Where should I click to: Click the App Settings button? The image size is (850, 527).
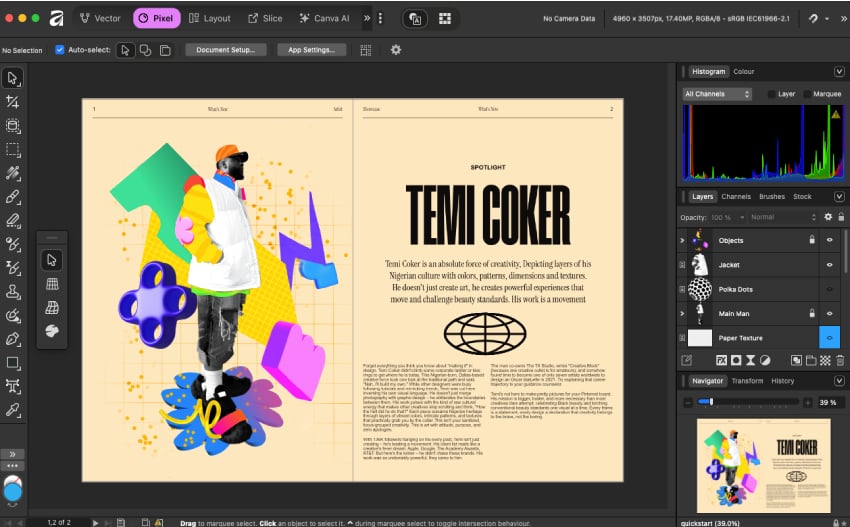click(311, 50)
